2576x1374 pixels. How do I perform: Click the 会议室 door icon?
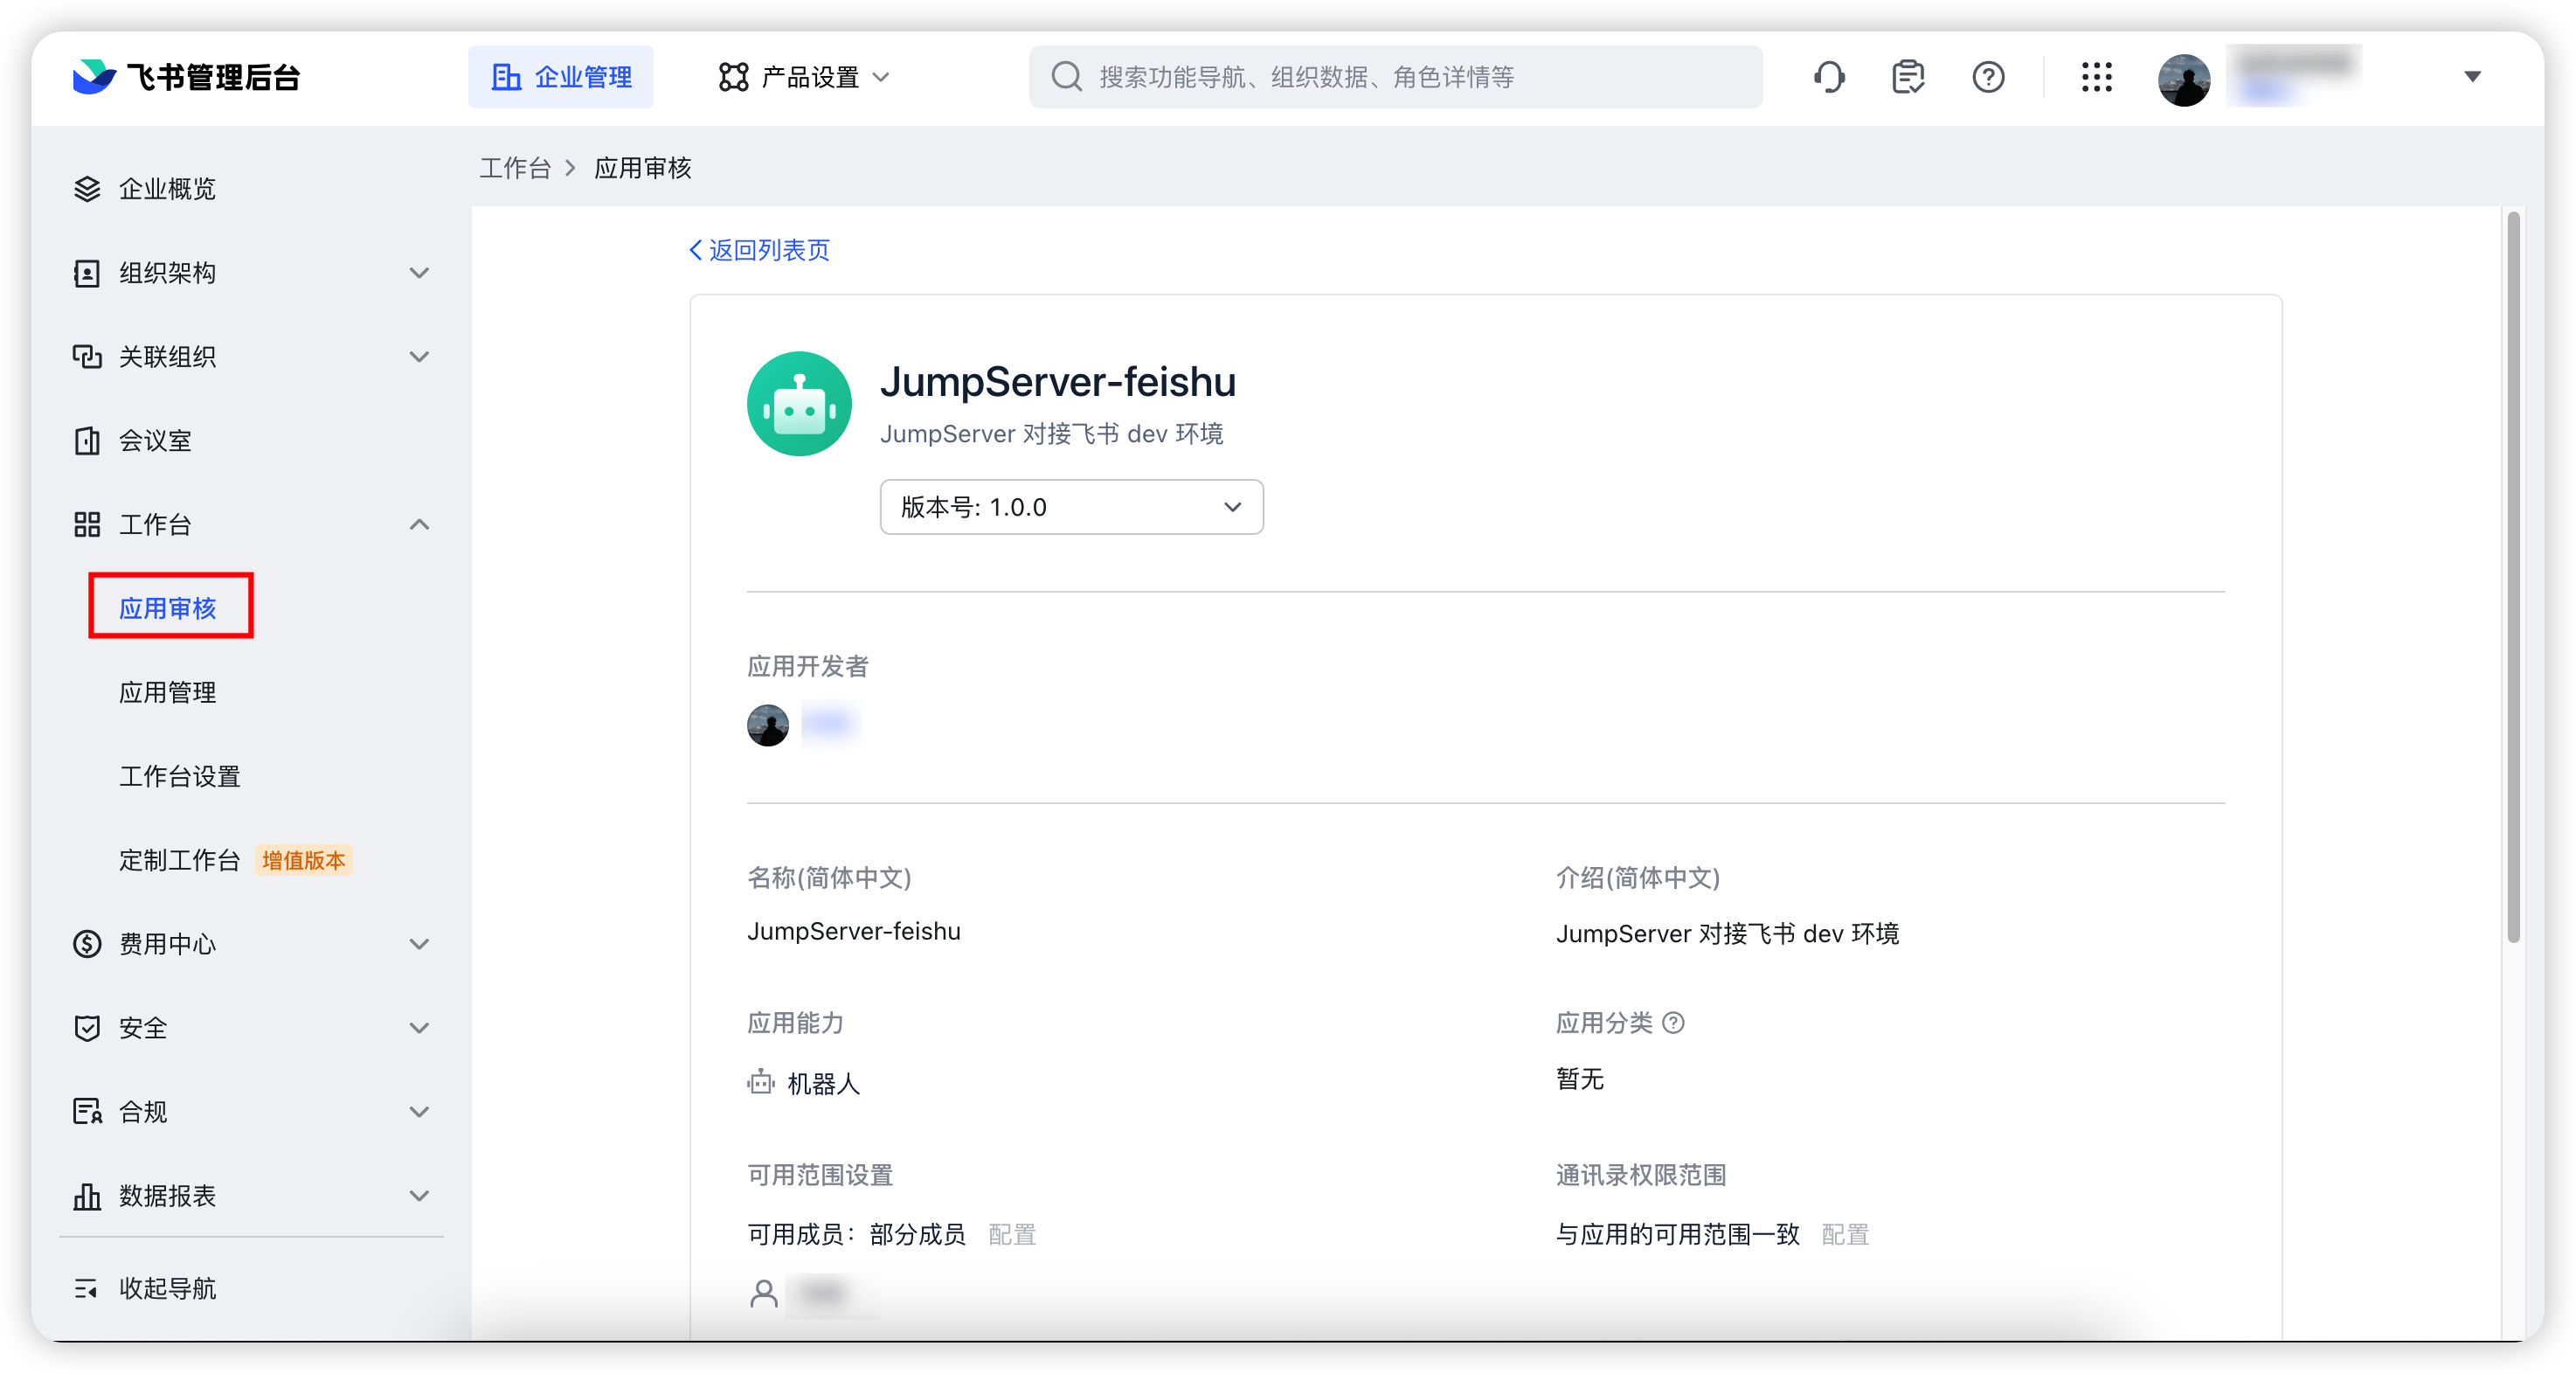[x=87, y=441]
